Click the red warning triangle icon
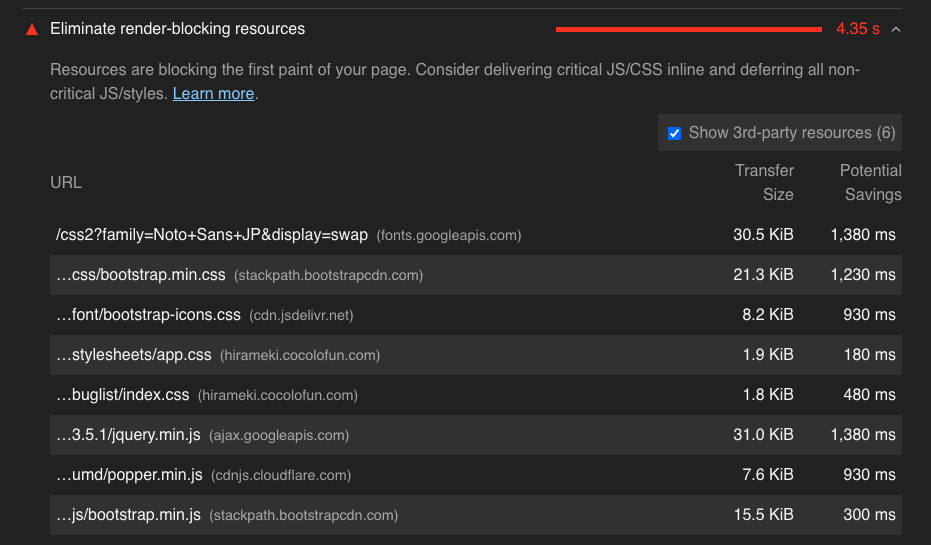This screenshot has height=545, width=931. [x=32, y=30]
